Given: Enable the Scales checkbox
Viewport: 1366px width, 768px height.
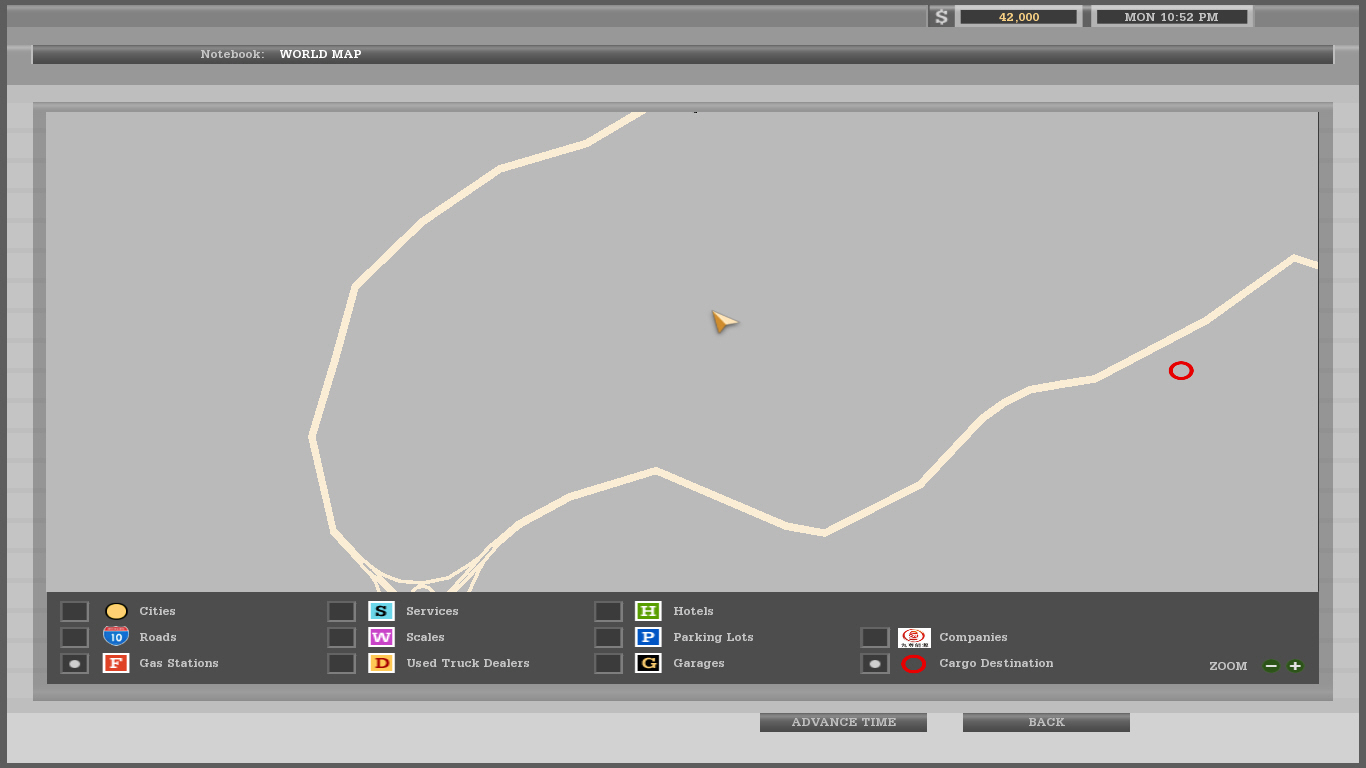Looking at the screenshot, I should 341,637.
